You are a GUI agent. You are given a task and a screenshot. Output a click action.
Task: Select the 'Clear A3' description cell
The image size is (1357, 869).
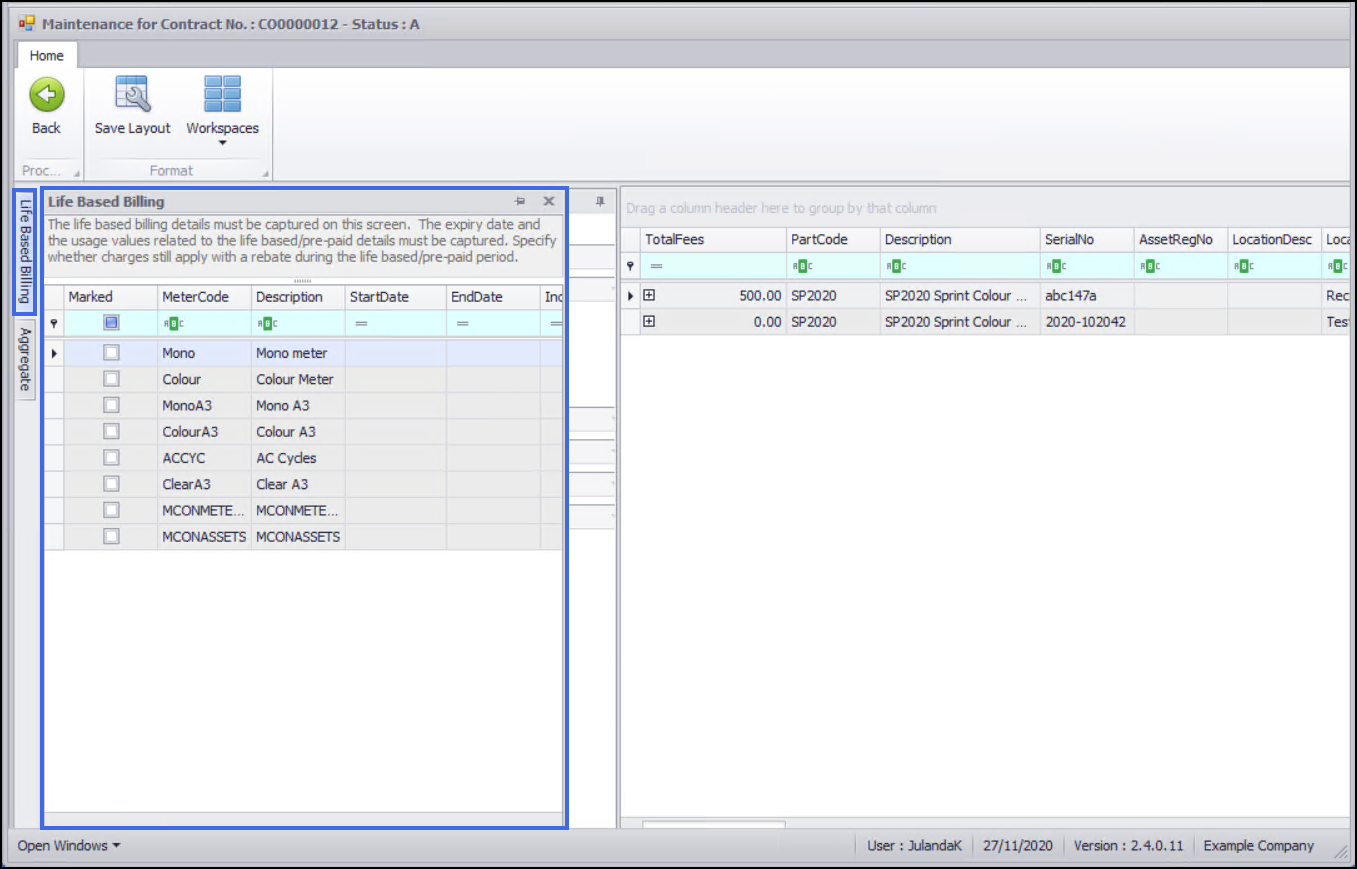click(x=299, y=484)
